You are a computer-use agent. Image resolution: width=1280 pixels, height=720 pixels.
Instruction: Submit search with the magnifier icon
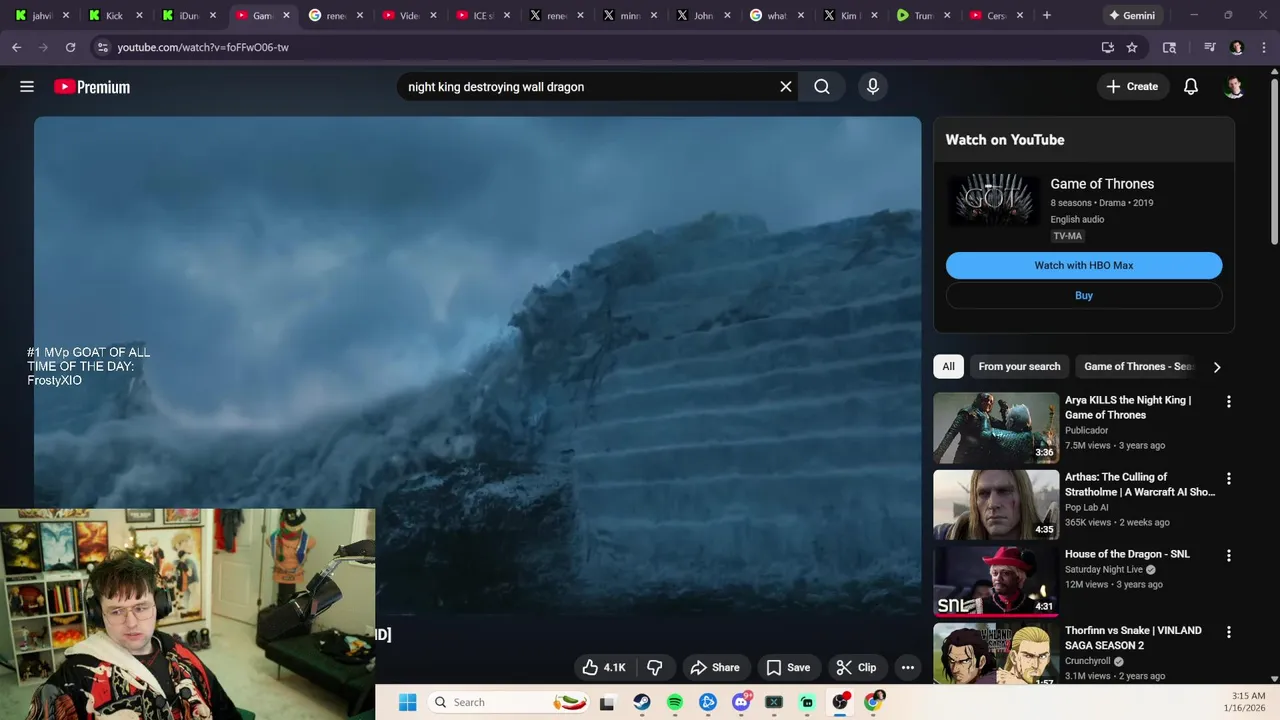(822, 87)
